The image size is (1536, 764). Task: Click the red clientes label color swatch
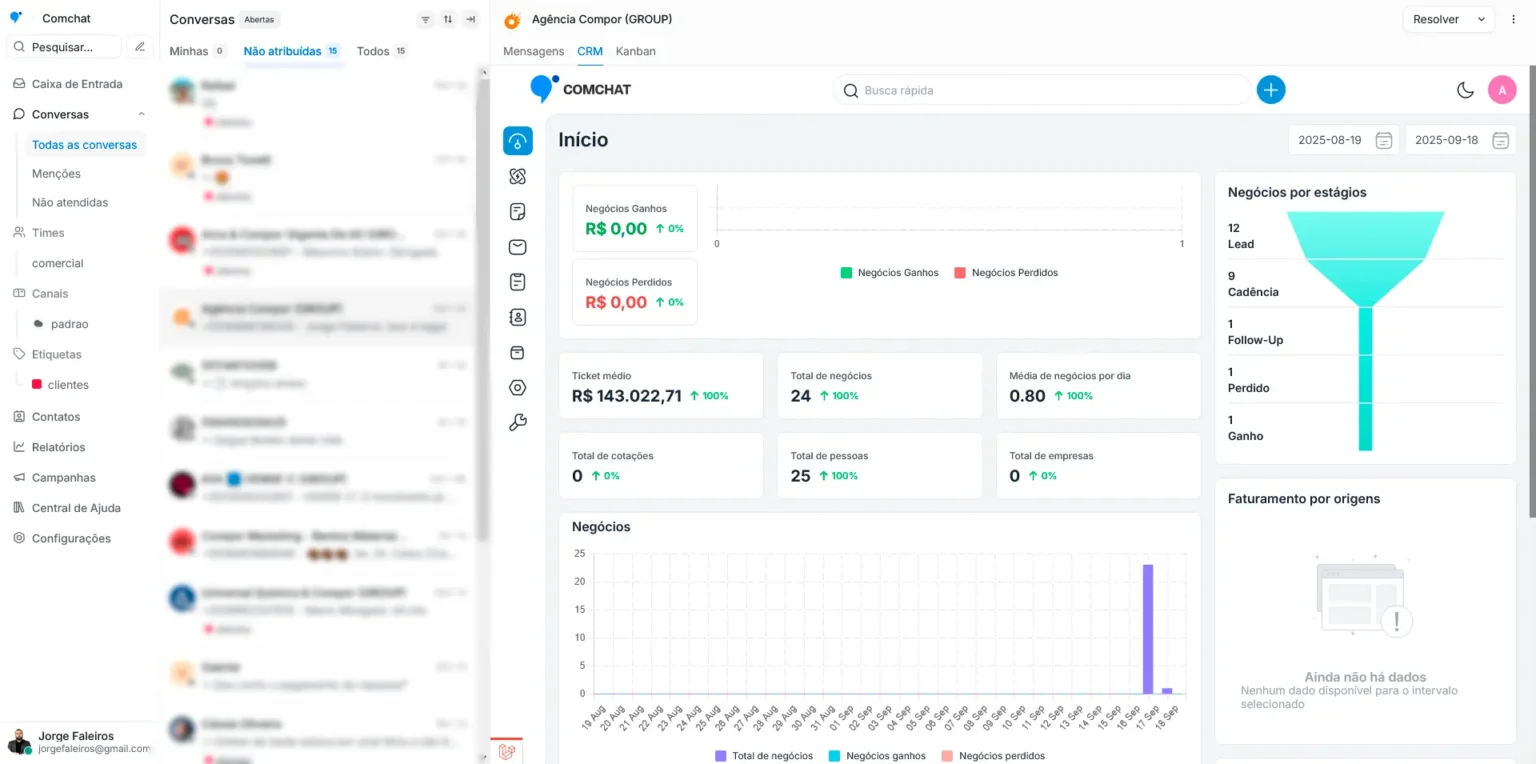pyautogui.click(x=37, y=385)
